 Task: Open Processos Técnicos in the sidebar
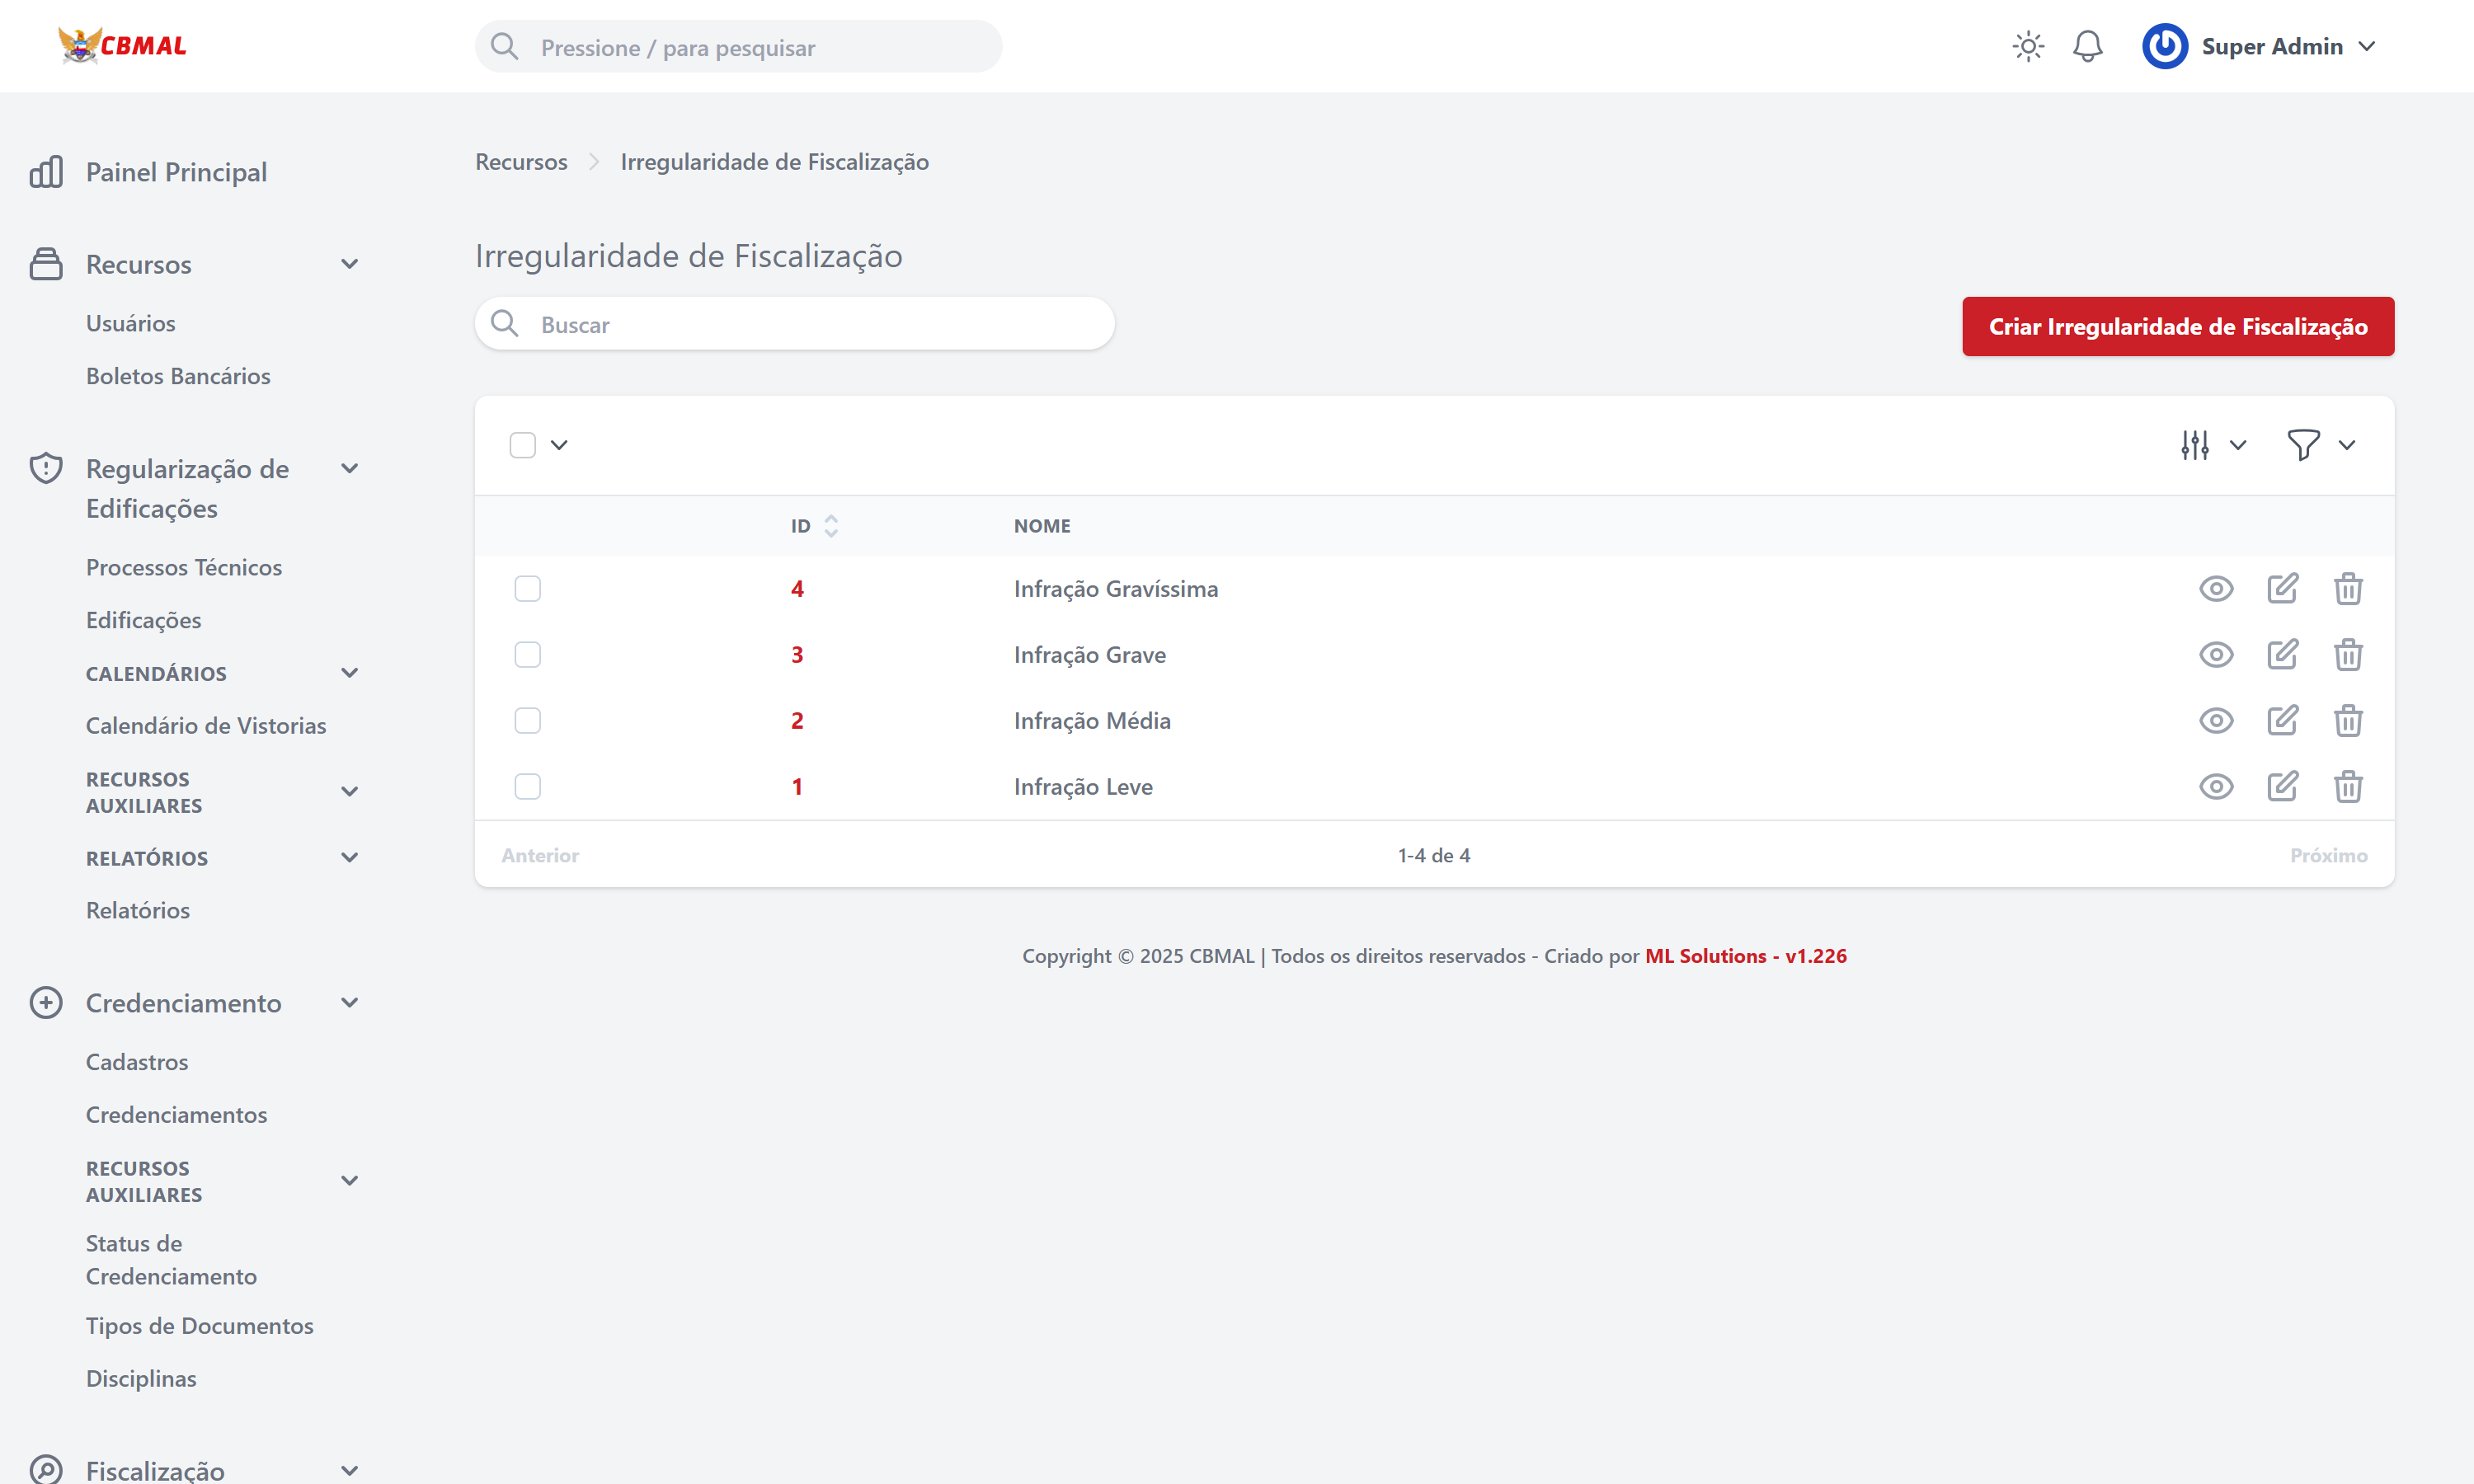pyautogui.click(x=184, y=567)
